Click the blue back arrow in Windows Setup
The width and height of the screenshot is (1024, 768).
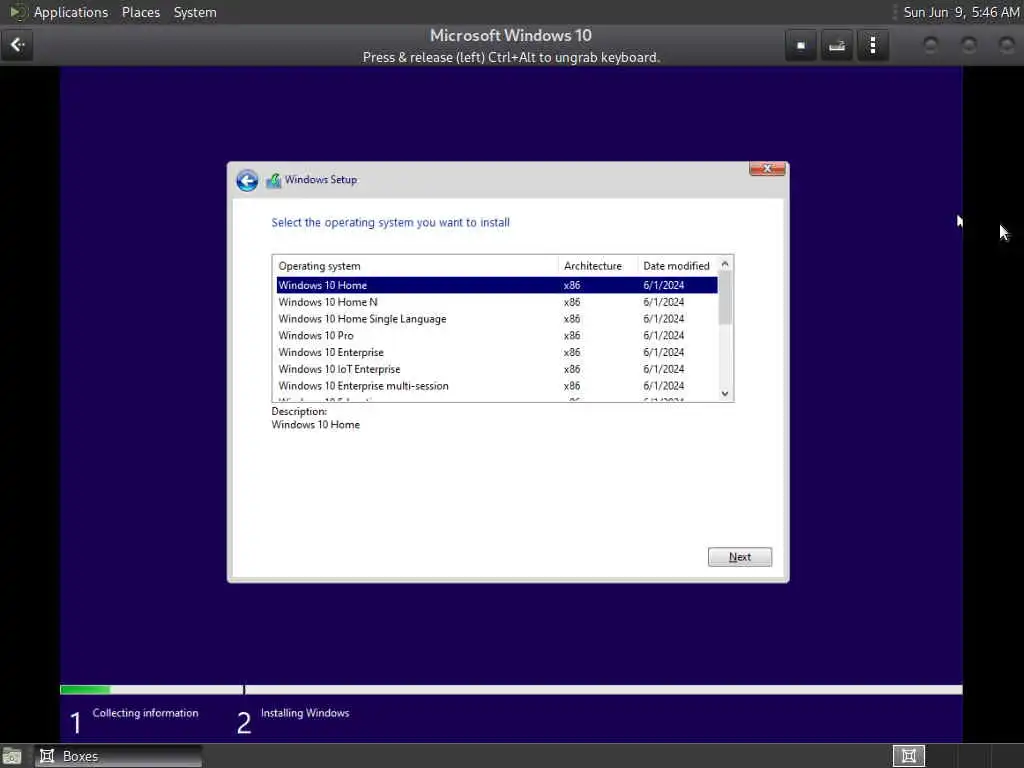pyautogui.click(x=247, y=180)
